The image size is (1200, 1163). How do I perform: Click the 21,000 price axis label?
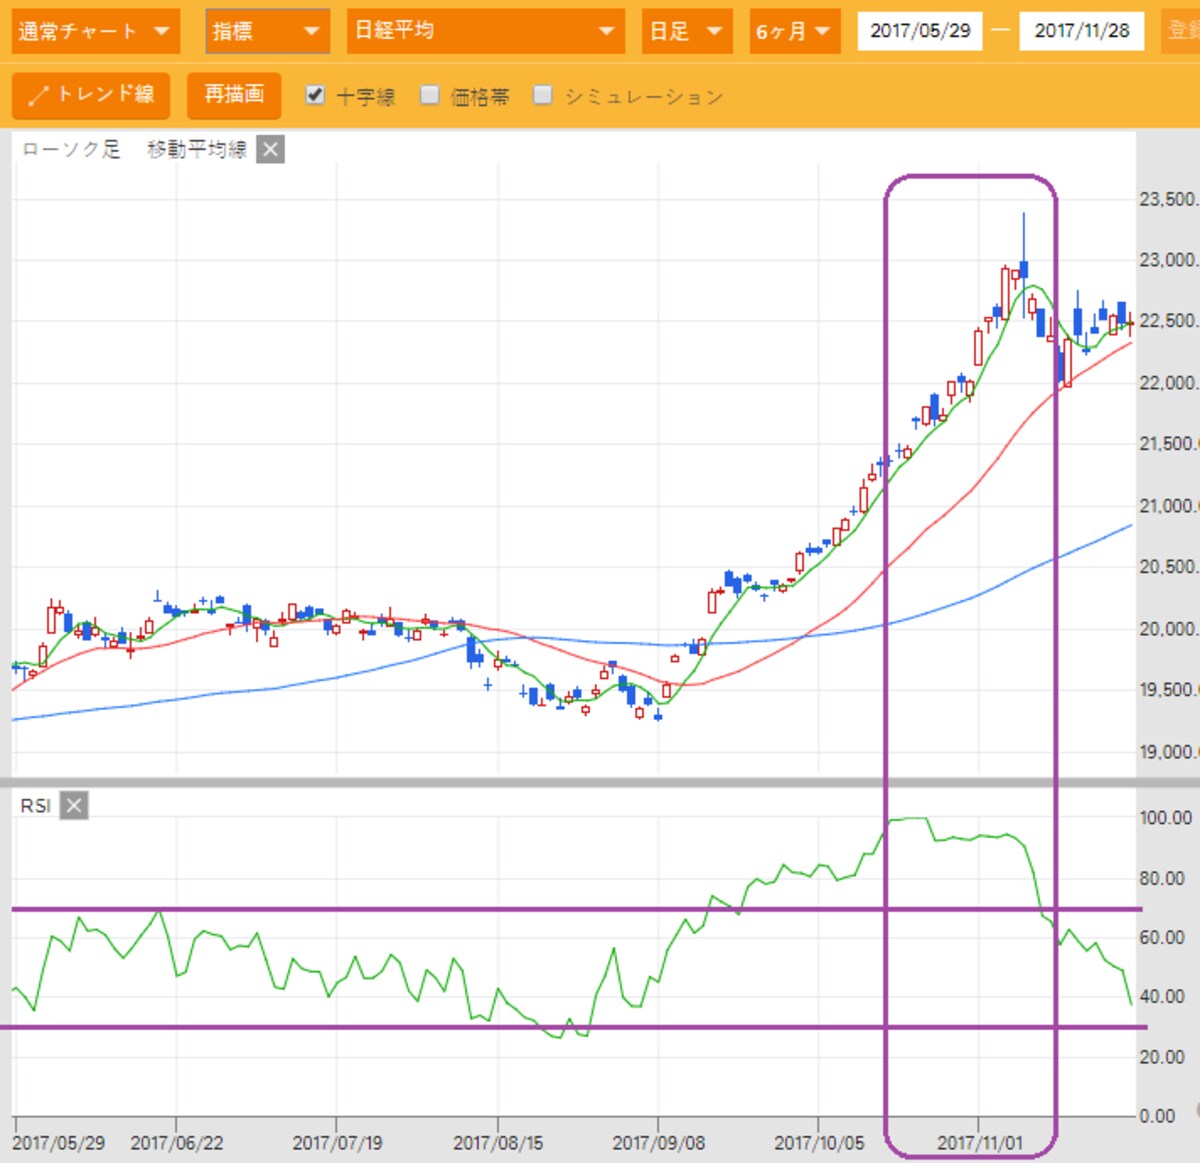point(1168,506)
